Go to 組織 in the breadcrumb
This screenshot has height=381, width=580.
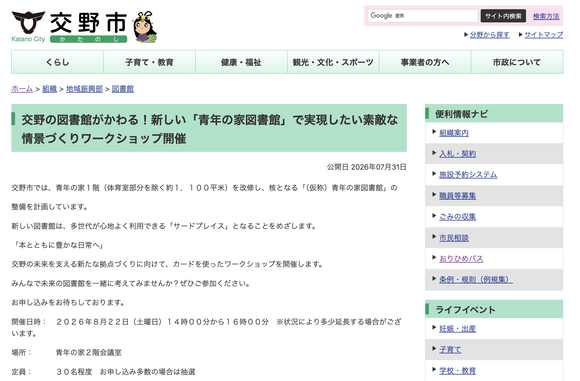coord(50,89)
